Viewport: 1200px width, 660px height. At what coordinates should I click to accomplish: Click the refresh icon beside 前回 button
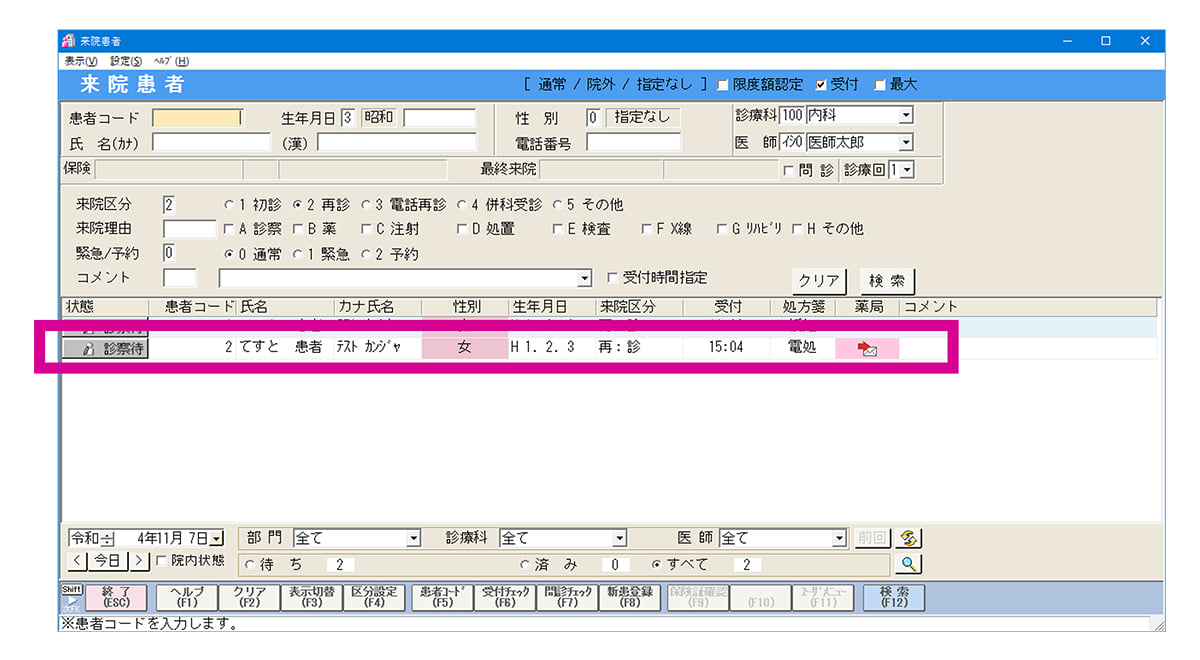tap(908, 538)
